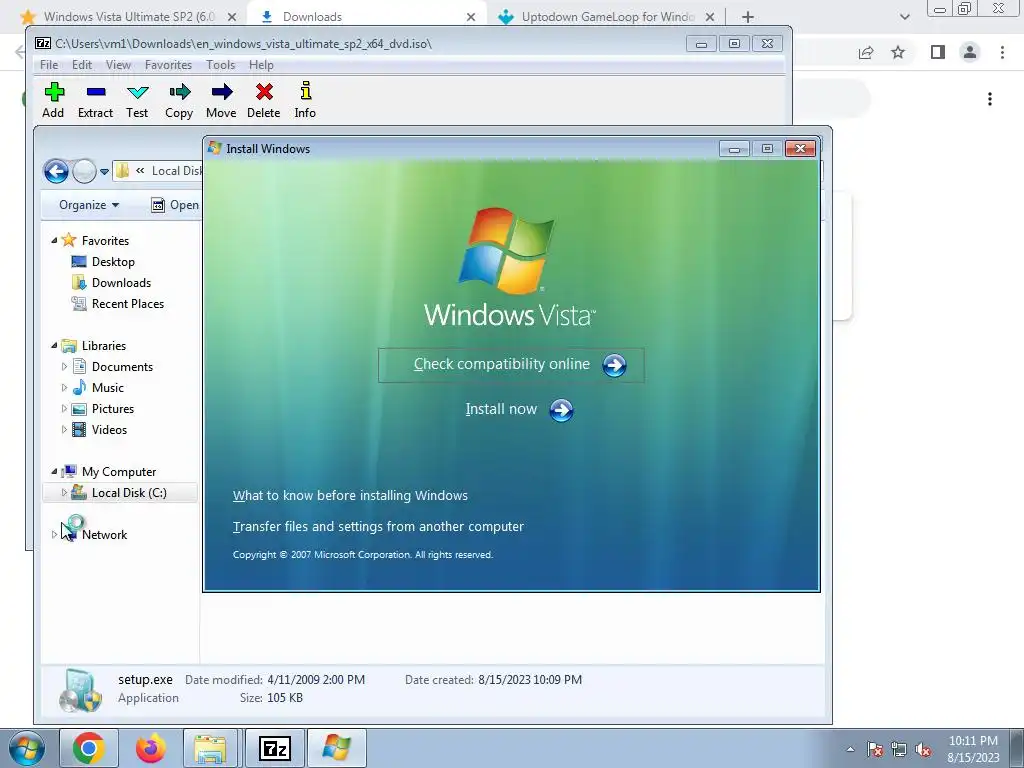The image size is (1024, 768).
Task: Open the Chrome three-dot menu
Action: [x=1002, y=52]
